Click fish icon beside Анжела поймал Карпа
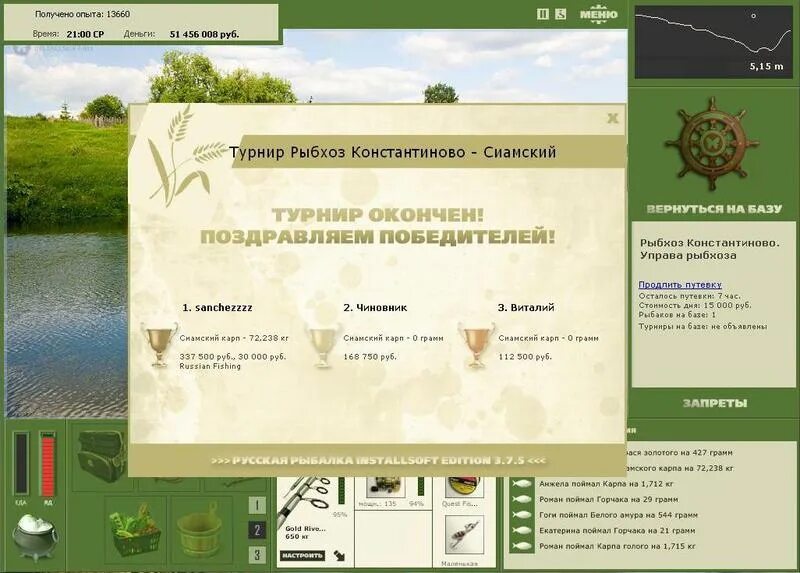Image resolution: width=800 pixels, height=573 pixels. [x=521, y=484]
